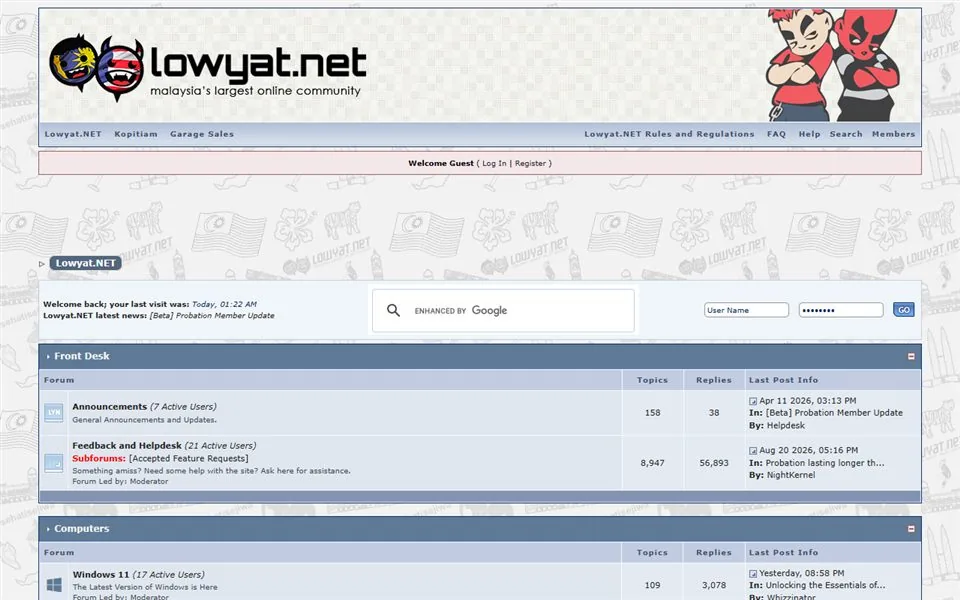
Task: Open the Lowyat.NET nav menu item
Action: (x=73, y=134)
